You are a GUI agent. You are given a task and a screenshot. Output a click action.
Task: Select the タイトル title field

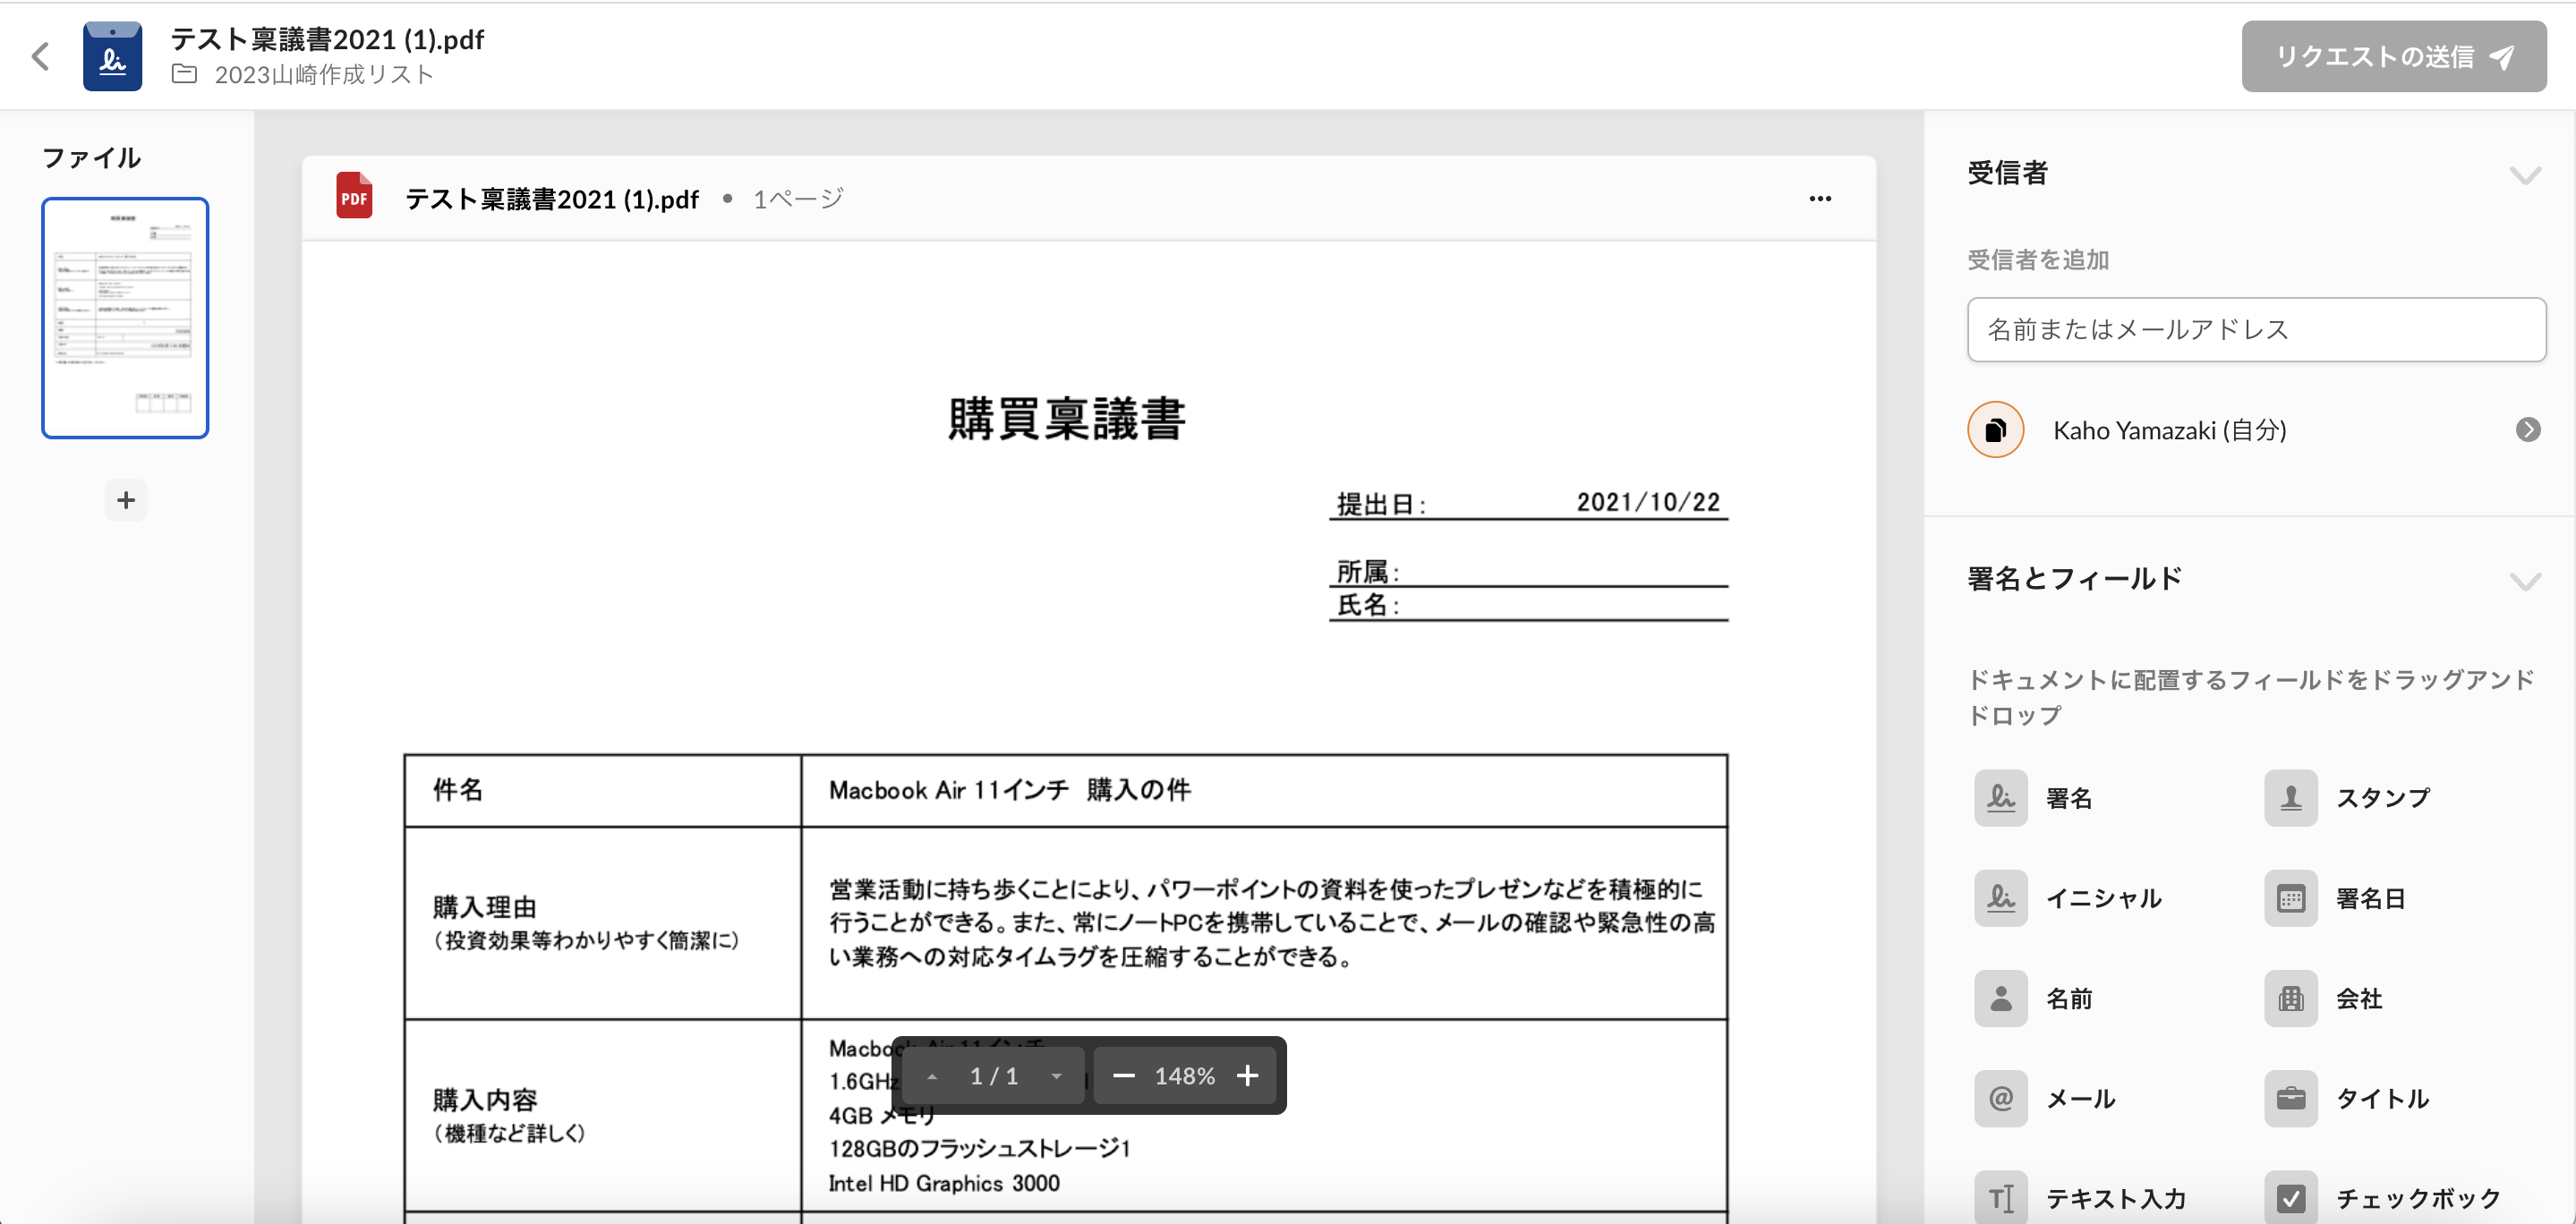click(2347, 1097)
